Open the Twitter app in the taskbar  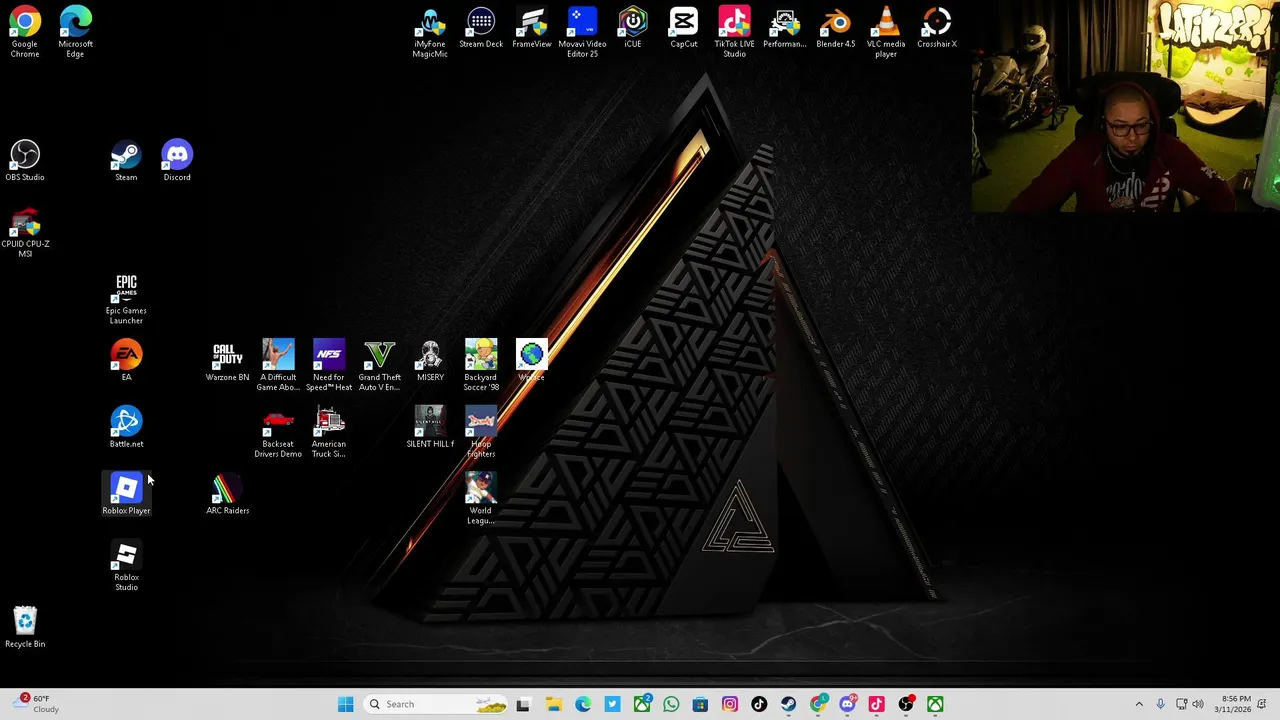tap(612, 704)
